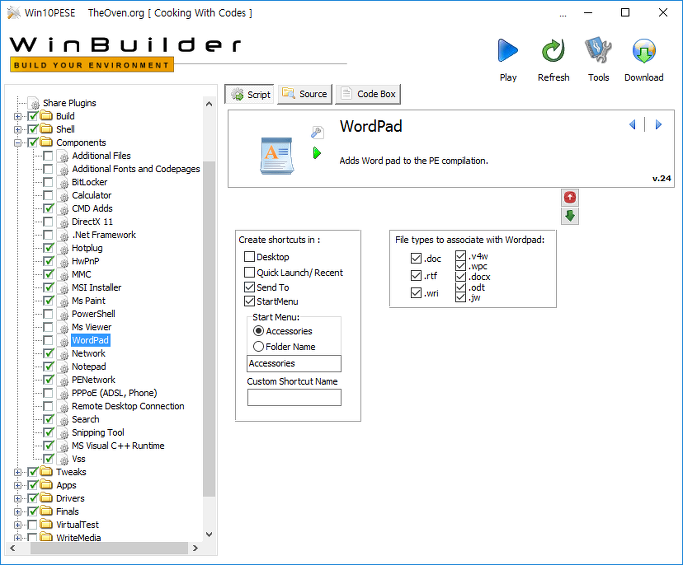Image resolution: width=683 pixels, height=565 pixels.
Task: Click the red up arrow button
Action: [570, 198]
